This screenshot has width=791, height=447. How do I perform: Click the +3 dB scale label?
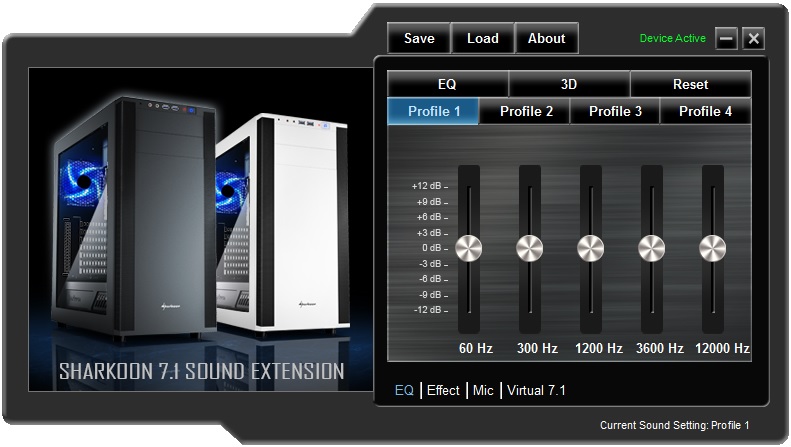tap(429, 233)
